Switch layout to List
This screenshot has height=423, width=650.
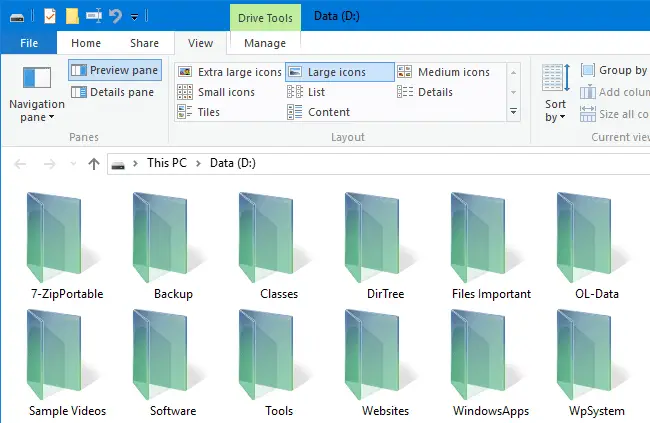coord(306,92)
